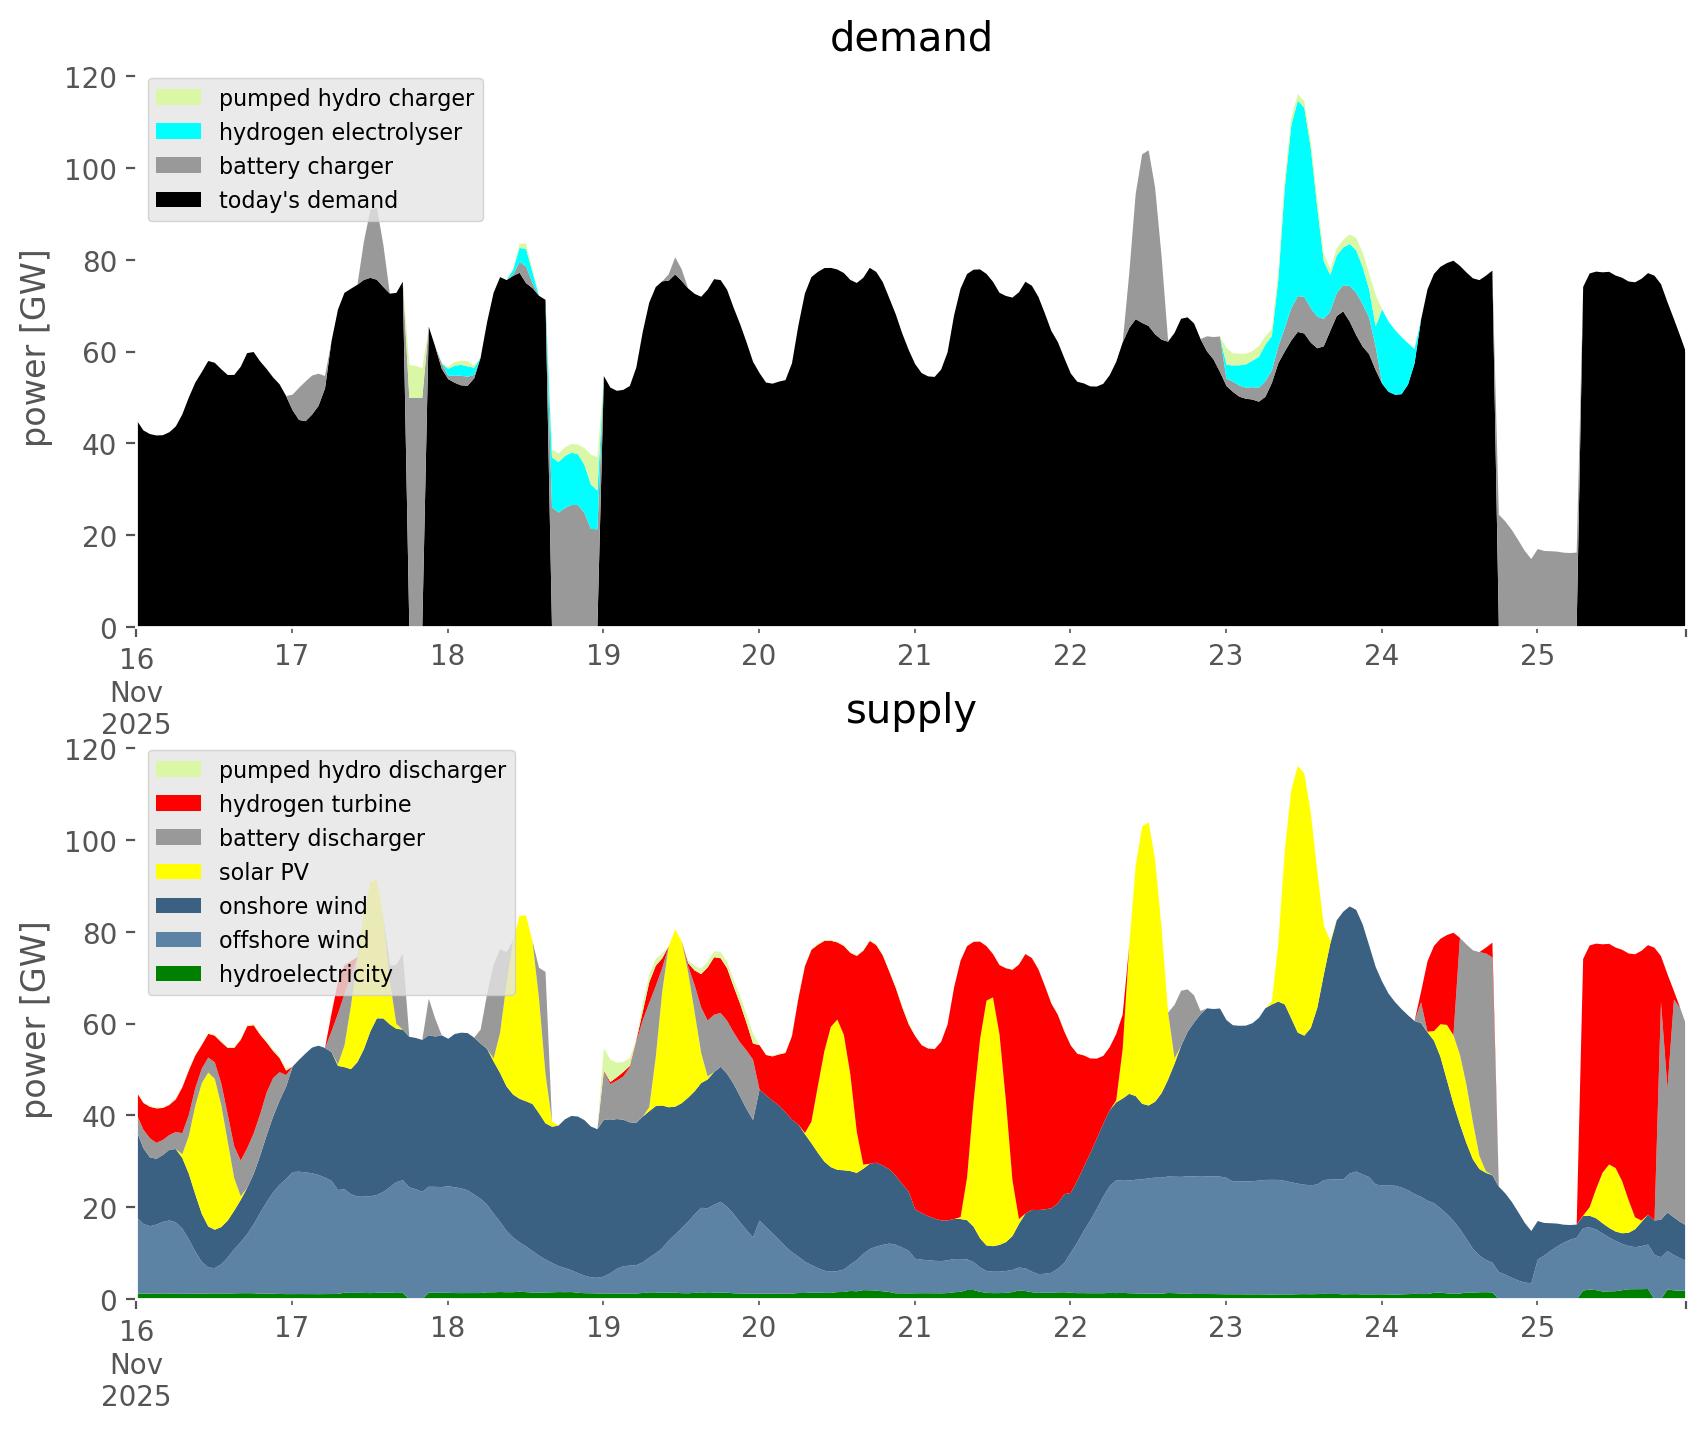Click the yellow solar PV legend swatch
The height and width of the screenshot is (1431, 1706).
pos(179,872)
